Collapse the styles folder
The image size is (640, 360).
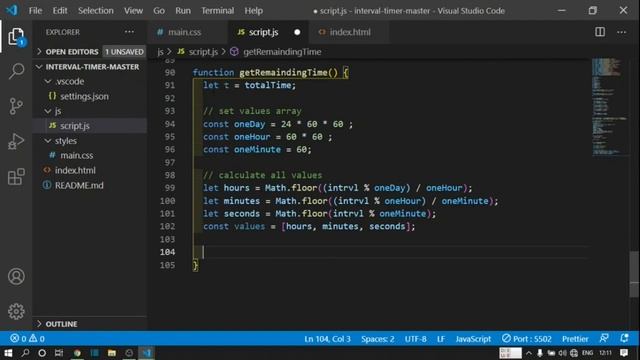[x=48, y=140]
